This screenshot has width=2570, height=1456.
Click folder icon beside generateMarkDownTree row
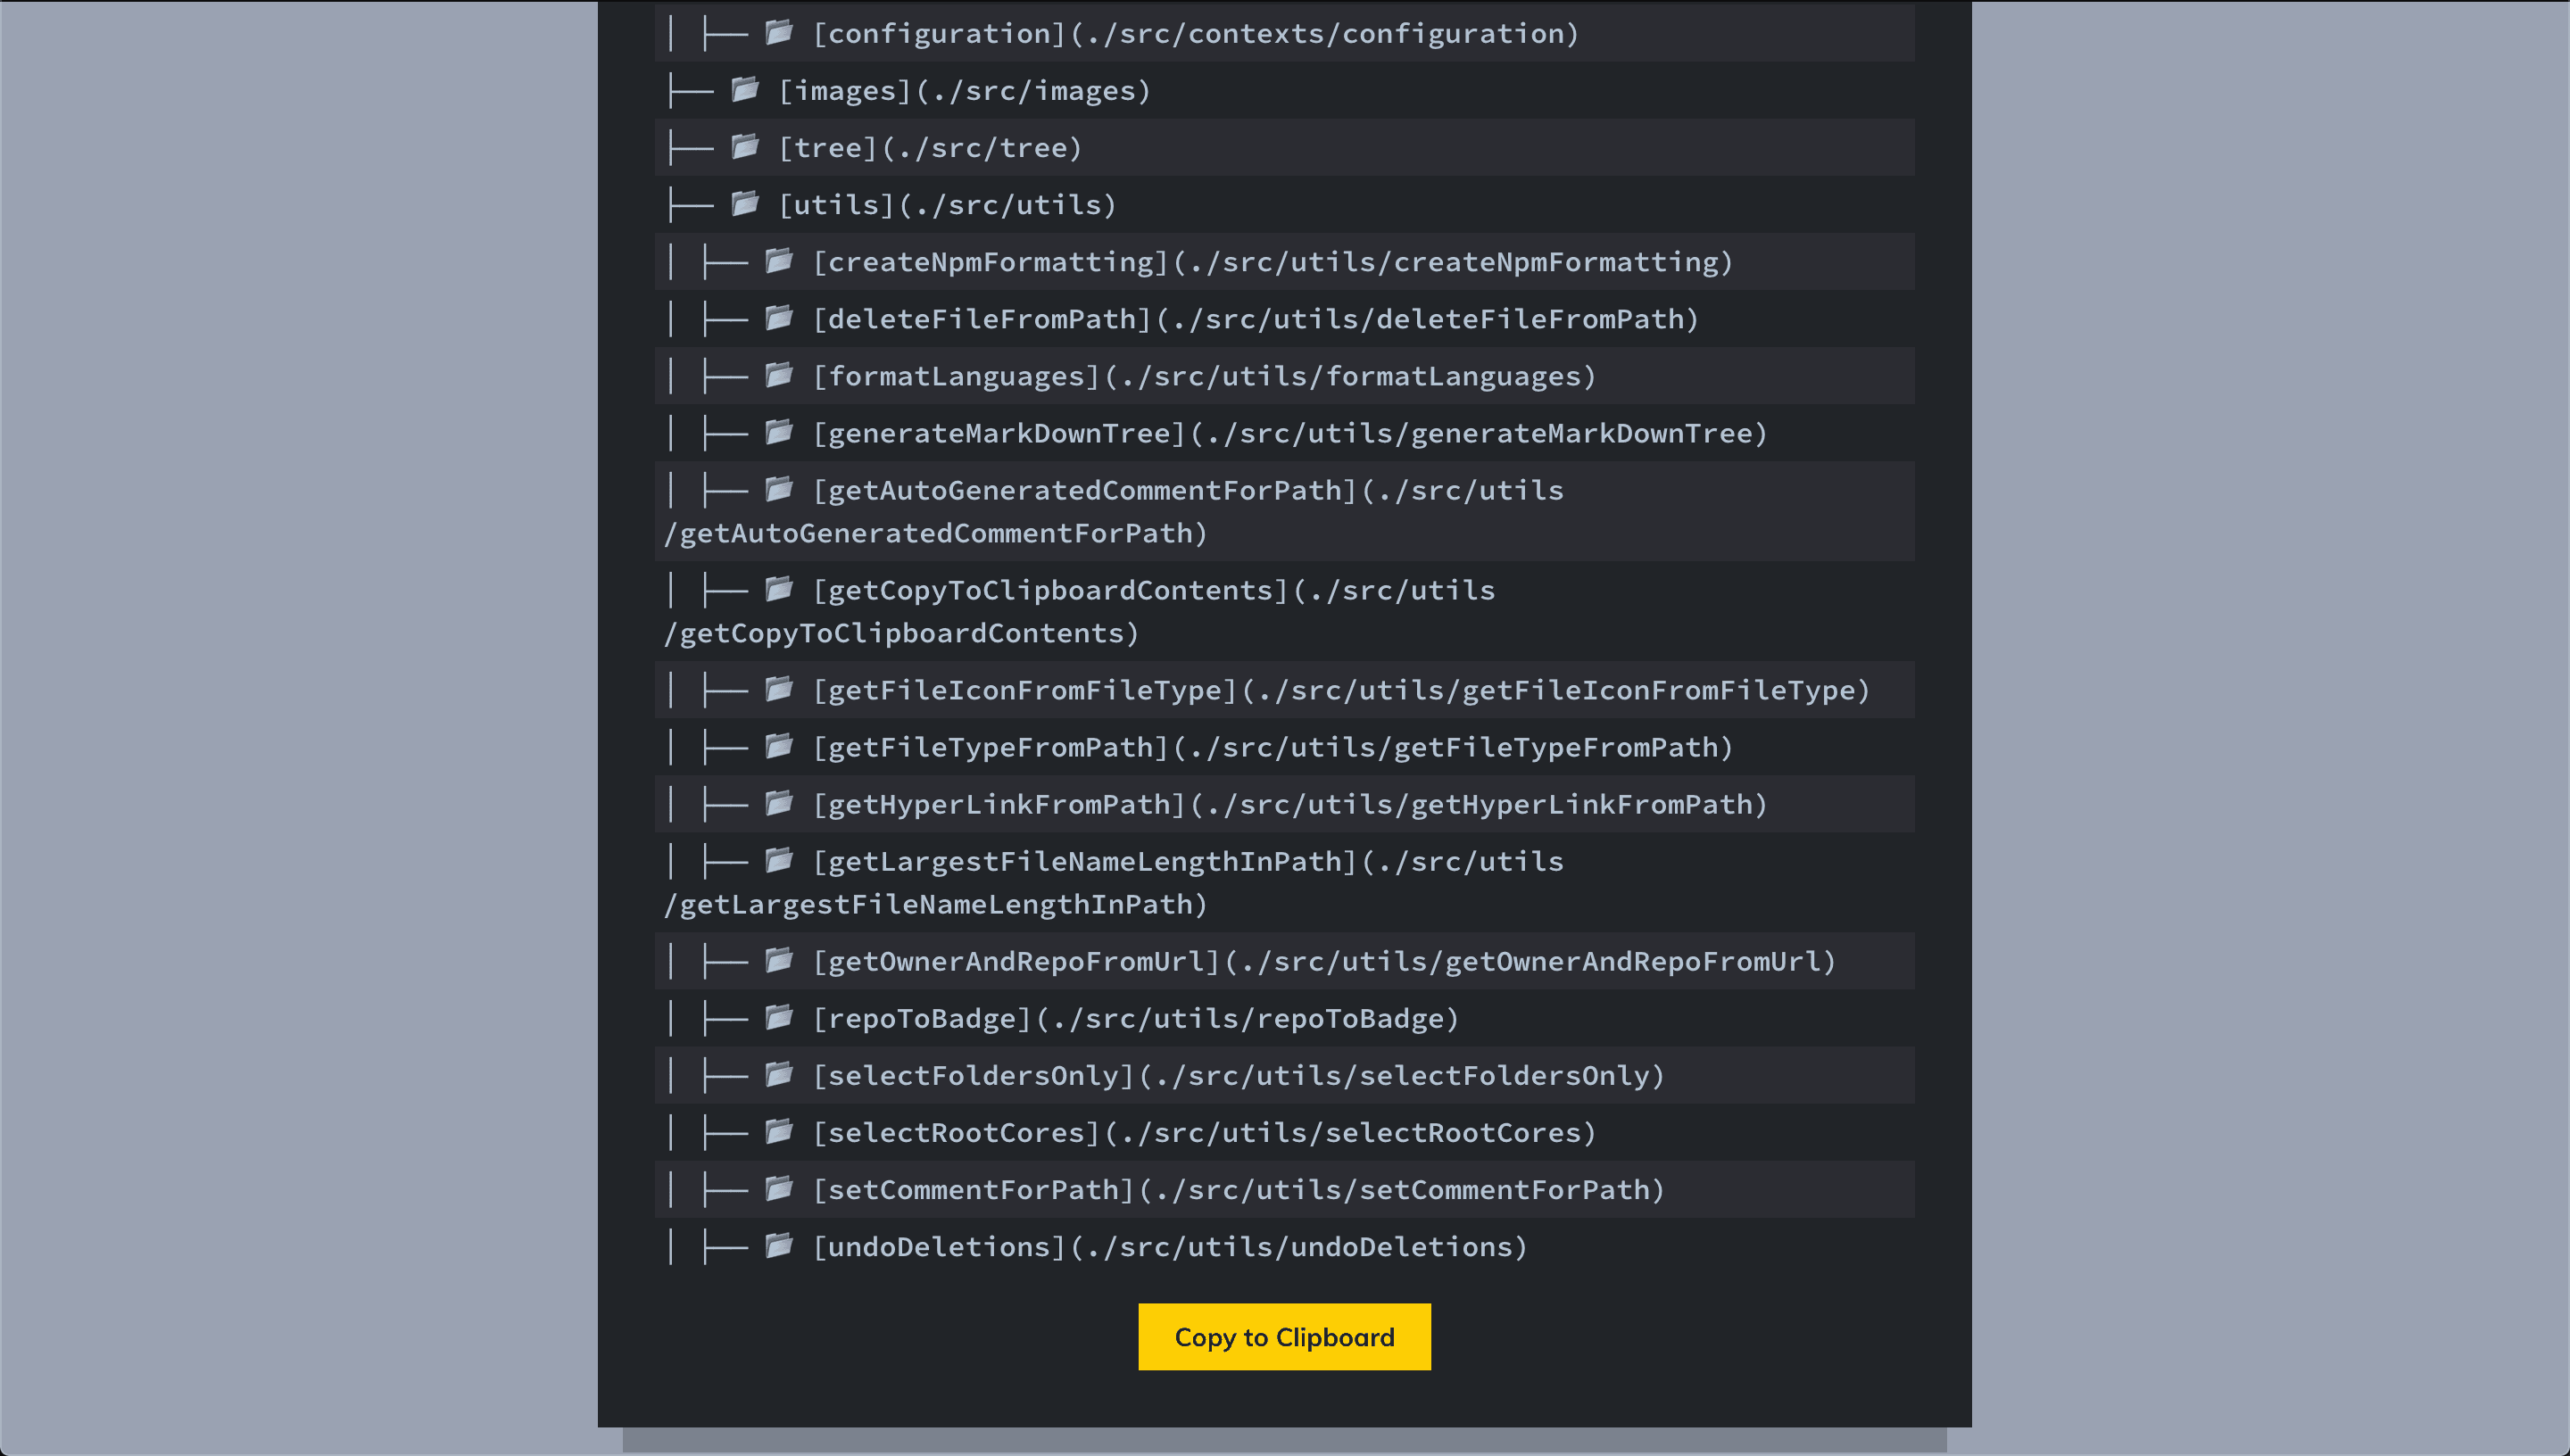pyautogui.click(x=779, y=432)
